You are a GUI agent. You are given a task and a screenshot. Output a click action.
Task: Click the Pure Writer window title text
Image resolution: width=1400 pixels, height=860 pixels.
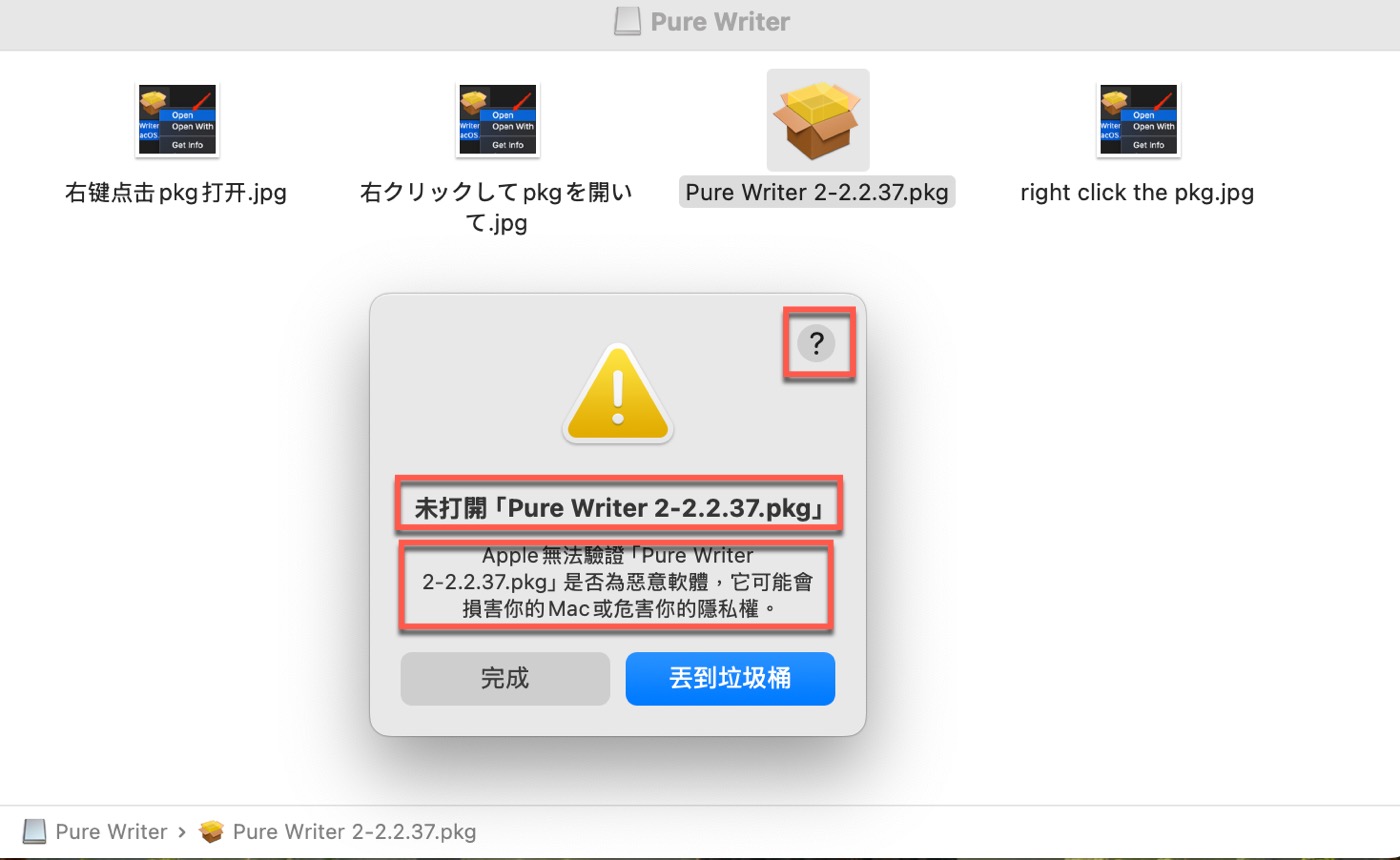tap(720, 22)
